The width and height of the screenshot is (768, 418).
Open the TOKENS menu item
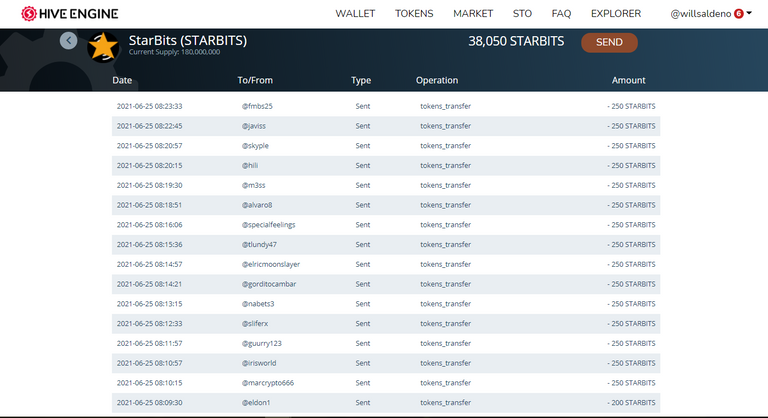pyautogui.click(x=414, y=14)
